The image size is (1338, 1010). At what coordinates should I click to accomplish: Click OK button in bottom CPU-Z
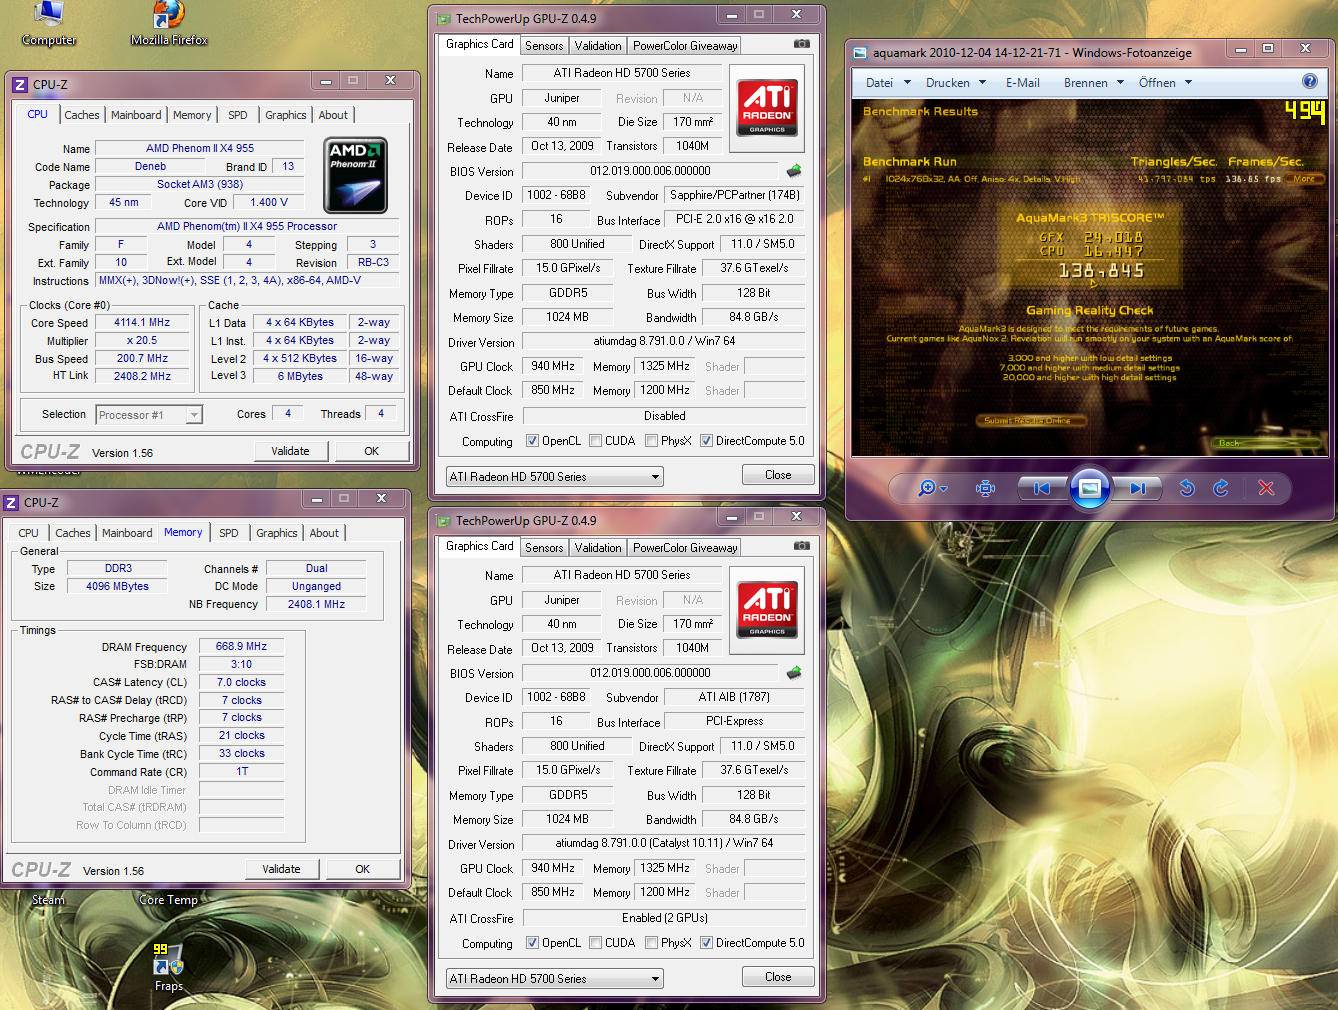[362, 869]
